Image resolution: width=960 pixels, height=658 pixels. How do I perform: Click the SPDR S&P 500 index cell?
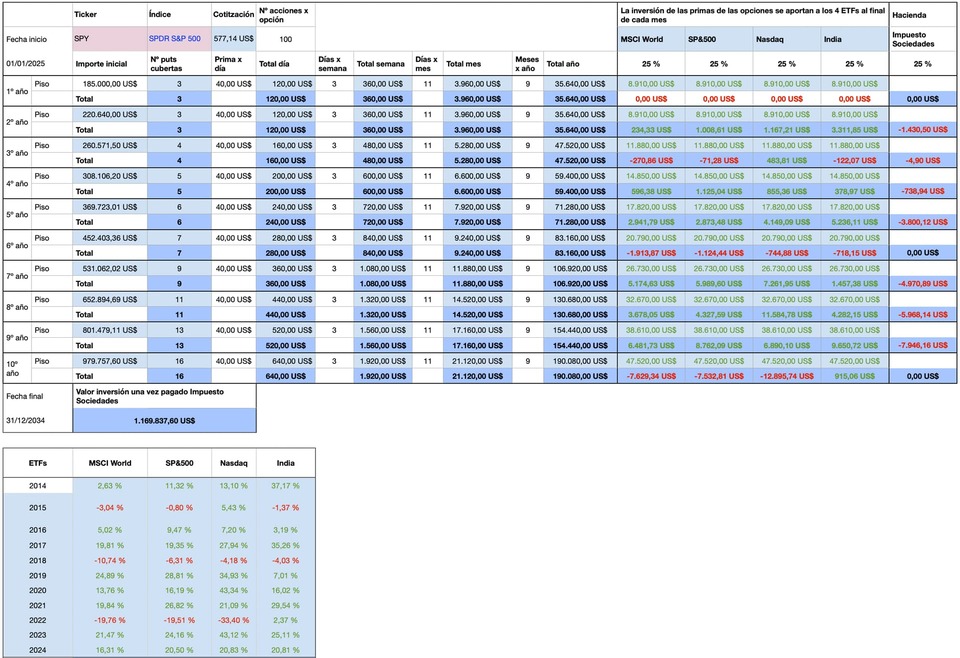tap(179, 39)
